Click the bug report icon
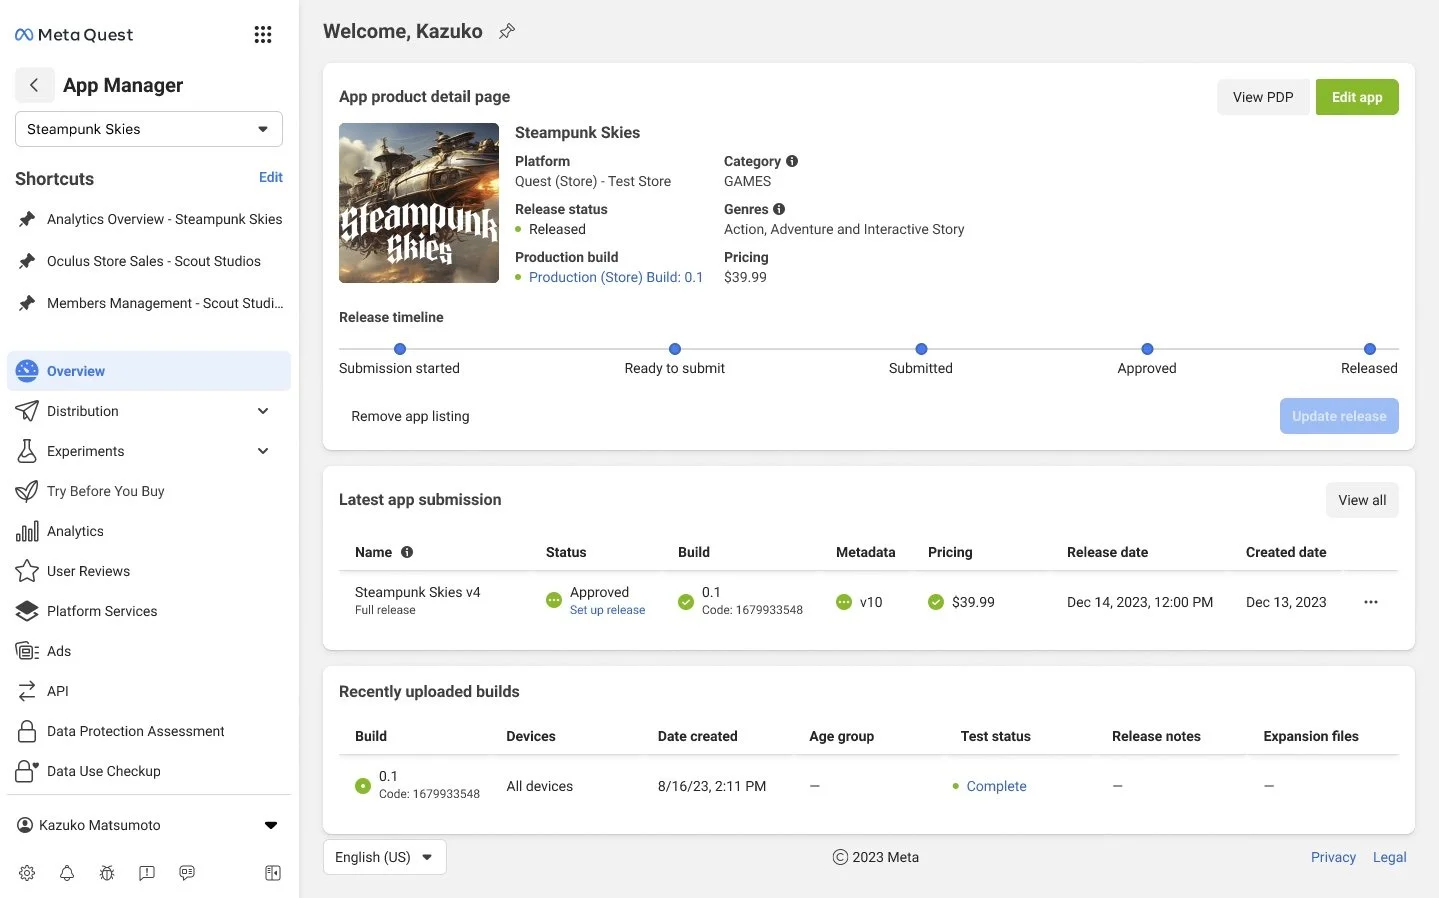Screen dimensions: 1439x898 tap(107, 873)
